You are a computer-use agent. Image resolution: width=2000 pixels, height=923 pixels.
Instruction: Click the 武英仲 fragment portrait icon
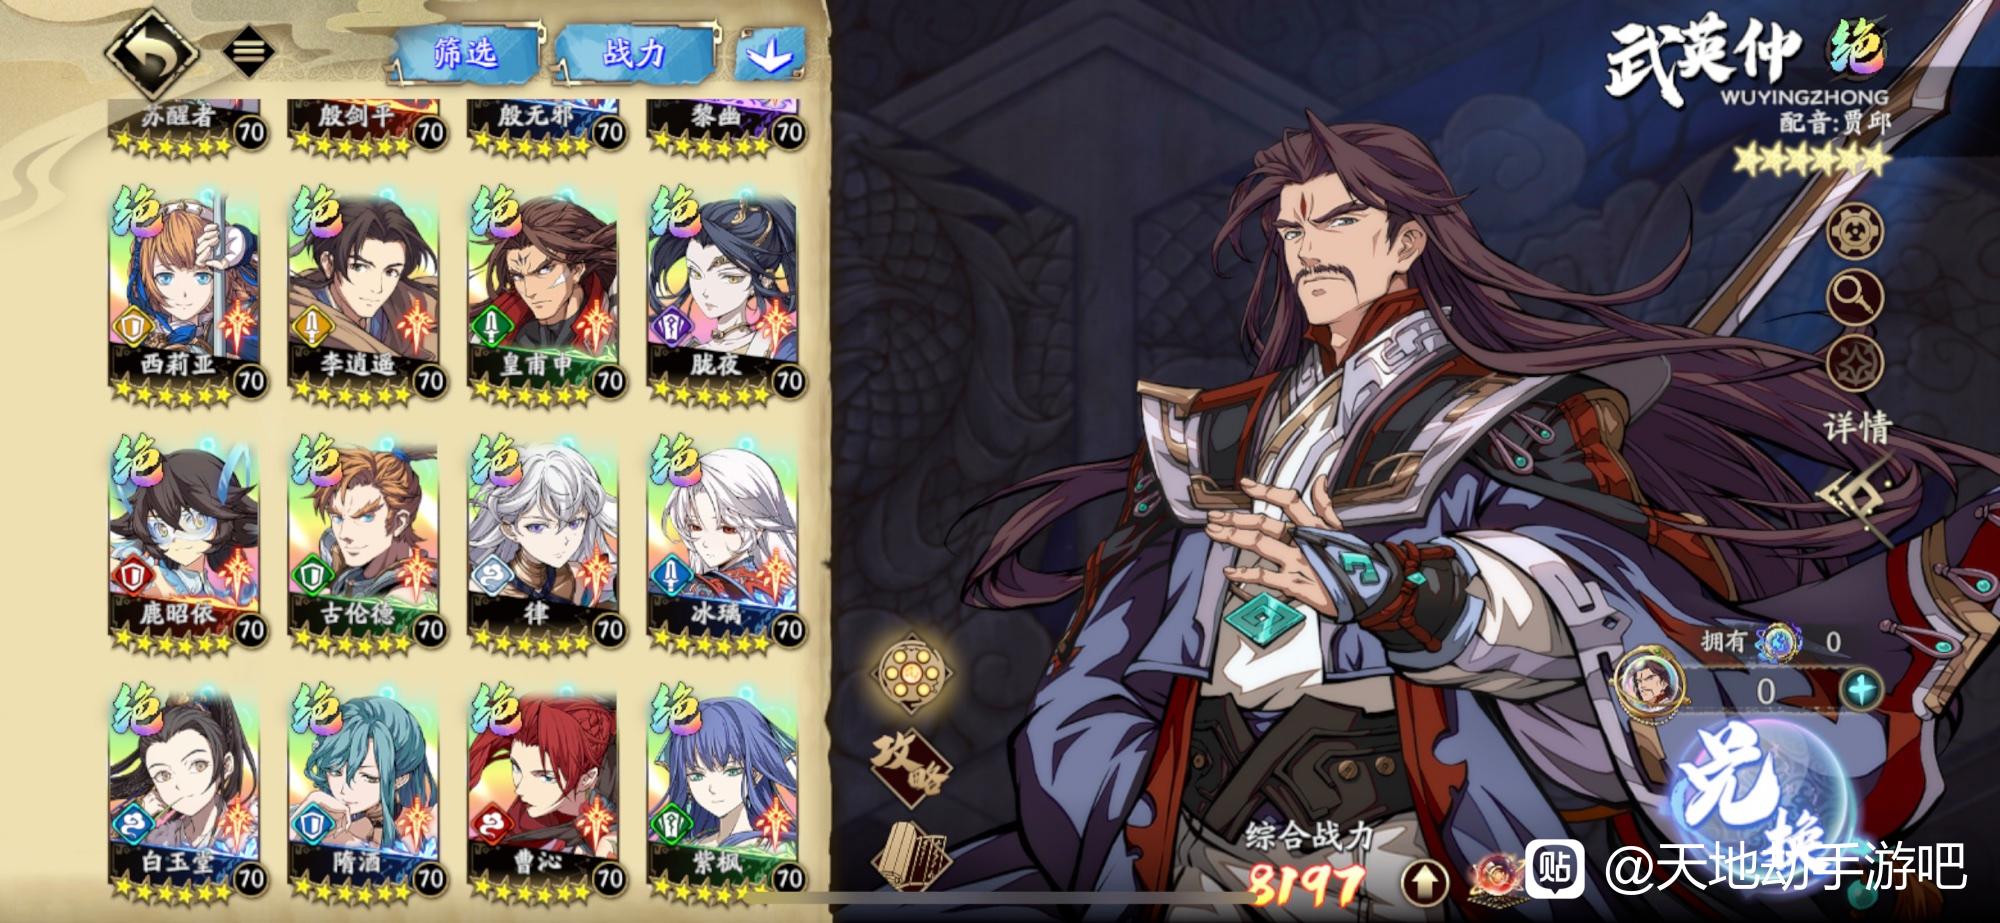pyautogui.click(x=1650, y=684)
